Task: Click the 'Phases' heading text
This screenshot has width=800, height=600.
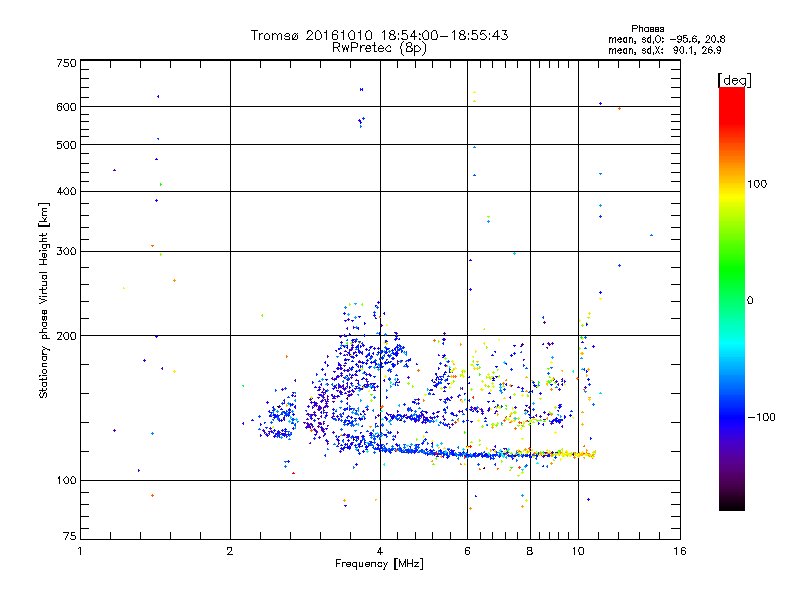Action: (647, 29)
